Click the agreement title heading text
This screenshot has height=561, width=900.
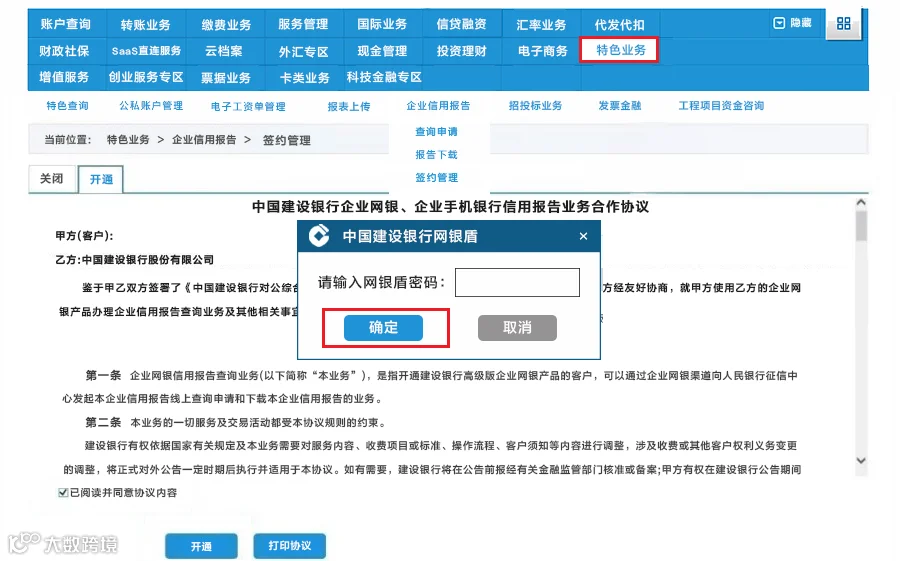click(x=451, y=207)
